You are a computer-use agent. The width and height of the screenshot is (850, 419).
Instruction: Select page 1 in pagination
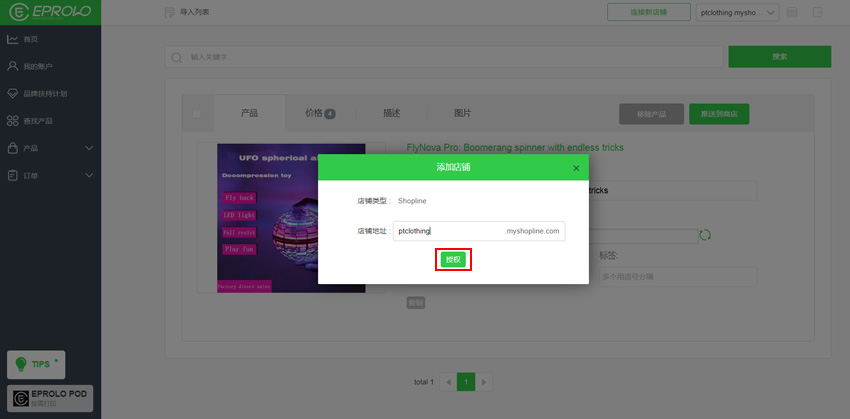pyautogui.click(x=466, y=382)
